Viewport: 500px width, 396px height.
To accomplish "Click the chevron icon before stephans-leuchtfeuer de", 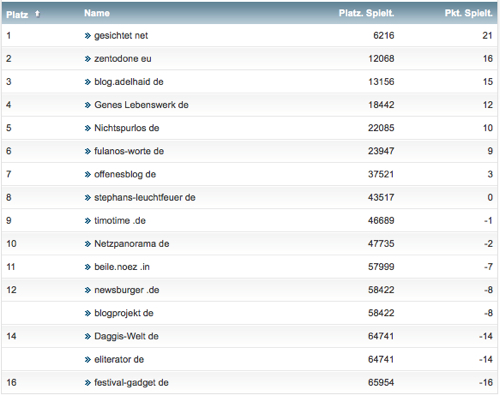I will point(88,198).
